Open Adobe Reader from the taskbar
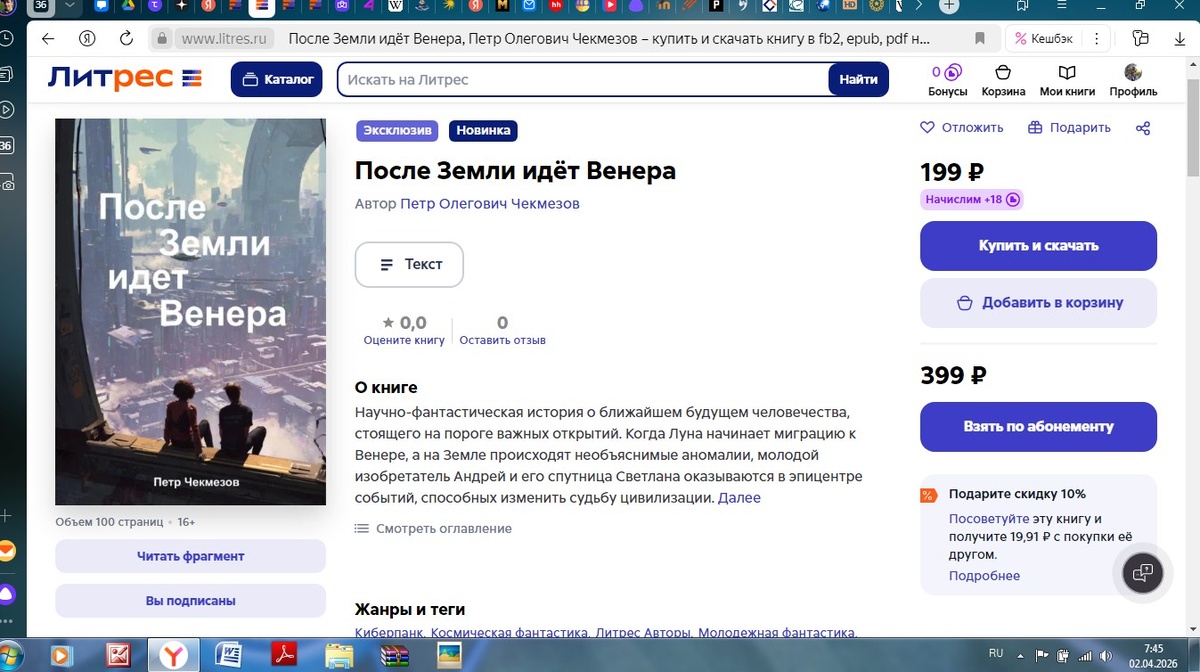The height and width of the screenshot is (672, 1200). [284, 656]
